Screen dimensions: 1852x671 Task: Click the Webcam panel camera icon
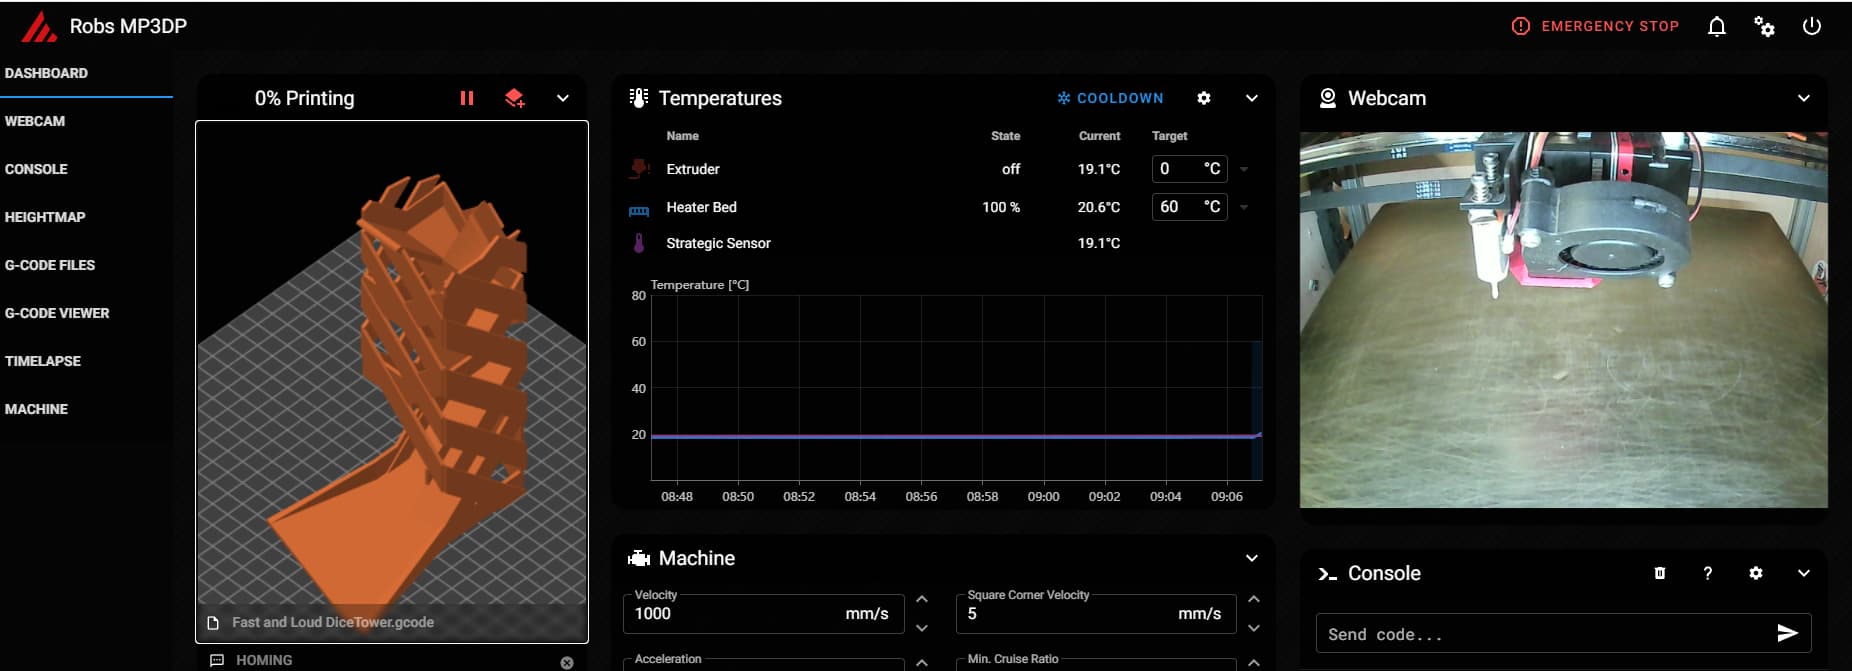pyautogui.click(x=1327, y=98)
